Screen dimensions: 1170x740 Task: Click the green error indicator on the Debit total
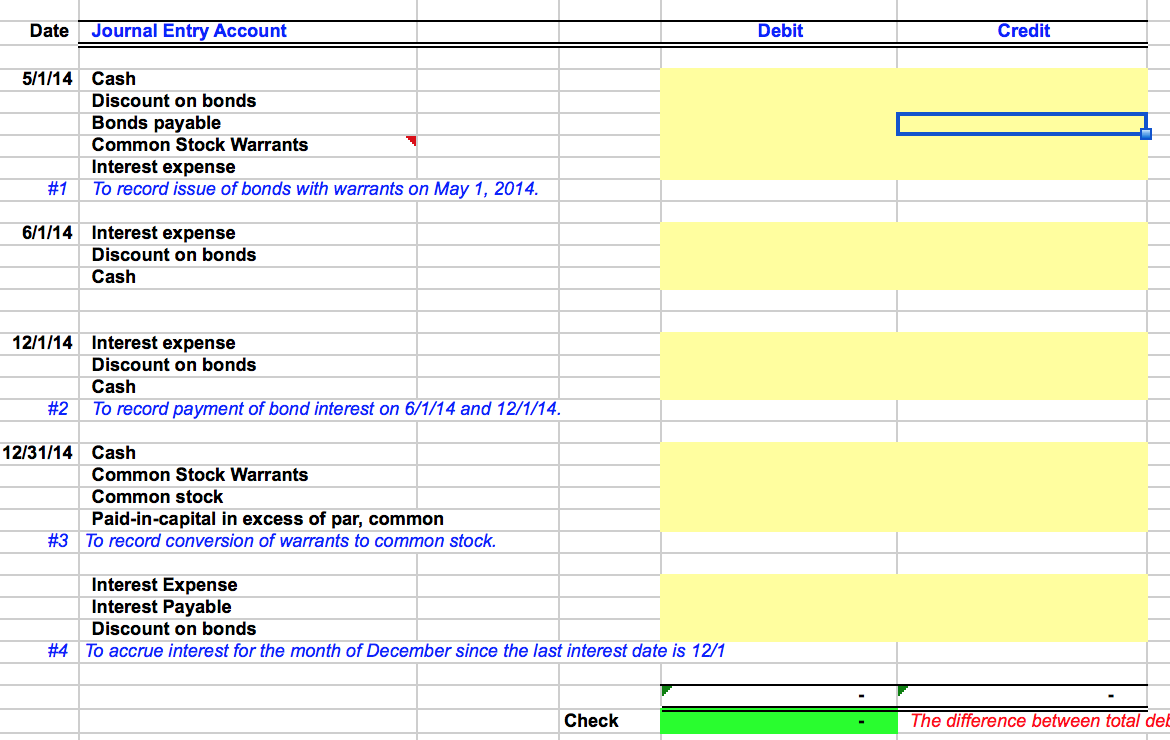click(666, 690)
